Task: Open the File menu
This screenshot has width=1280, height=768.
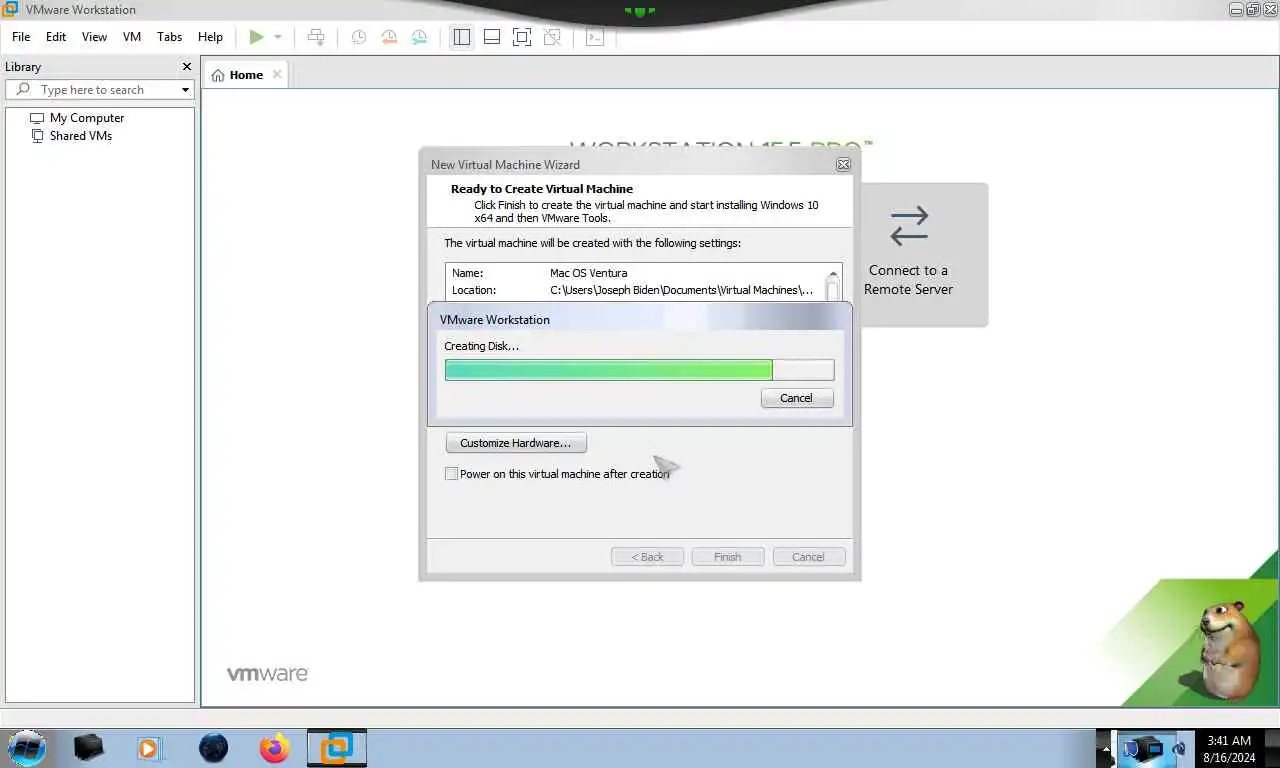Action: 21,36
